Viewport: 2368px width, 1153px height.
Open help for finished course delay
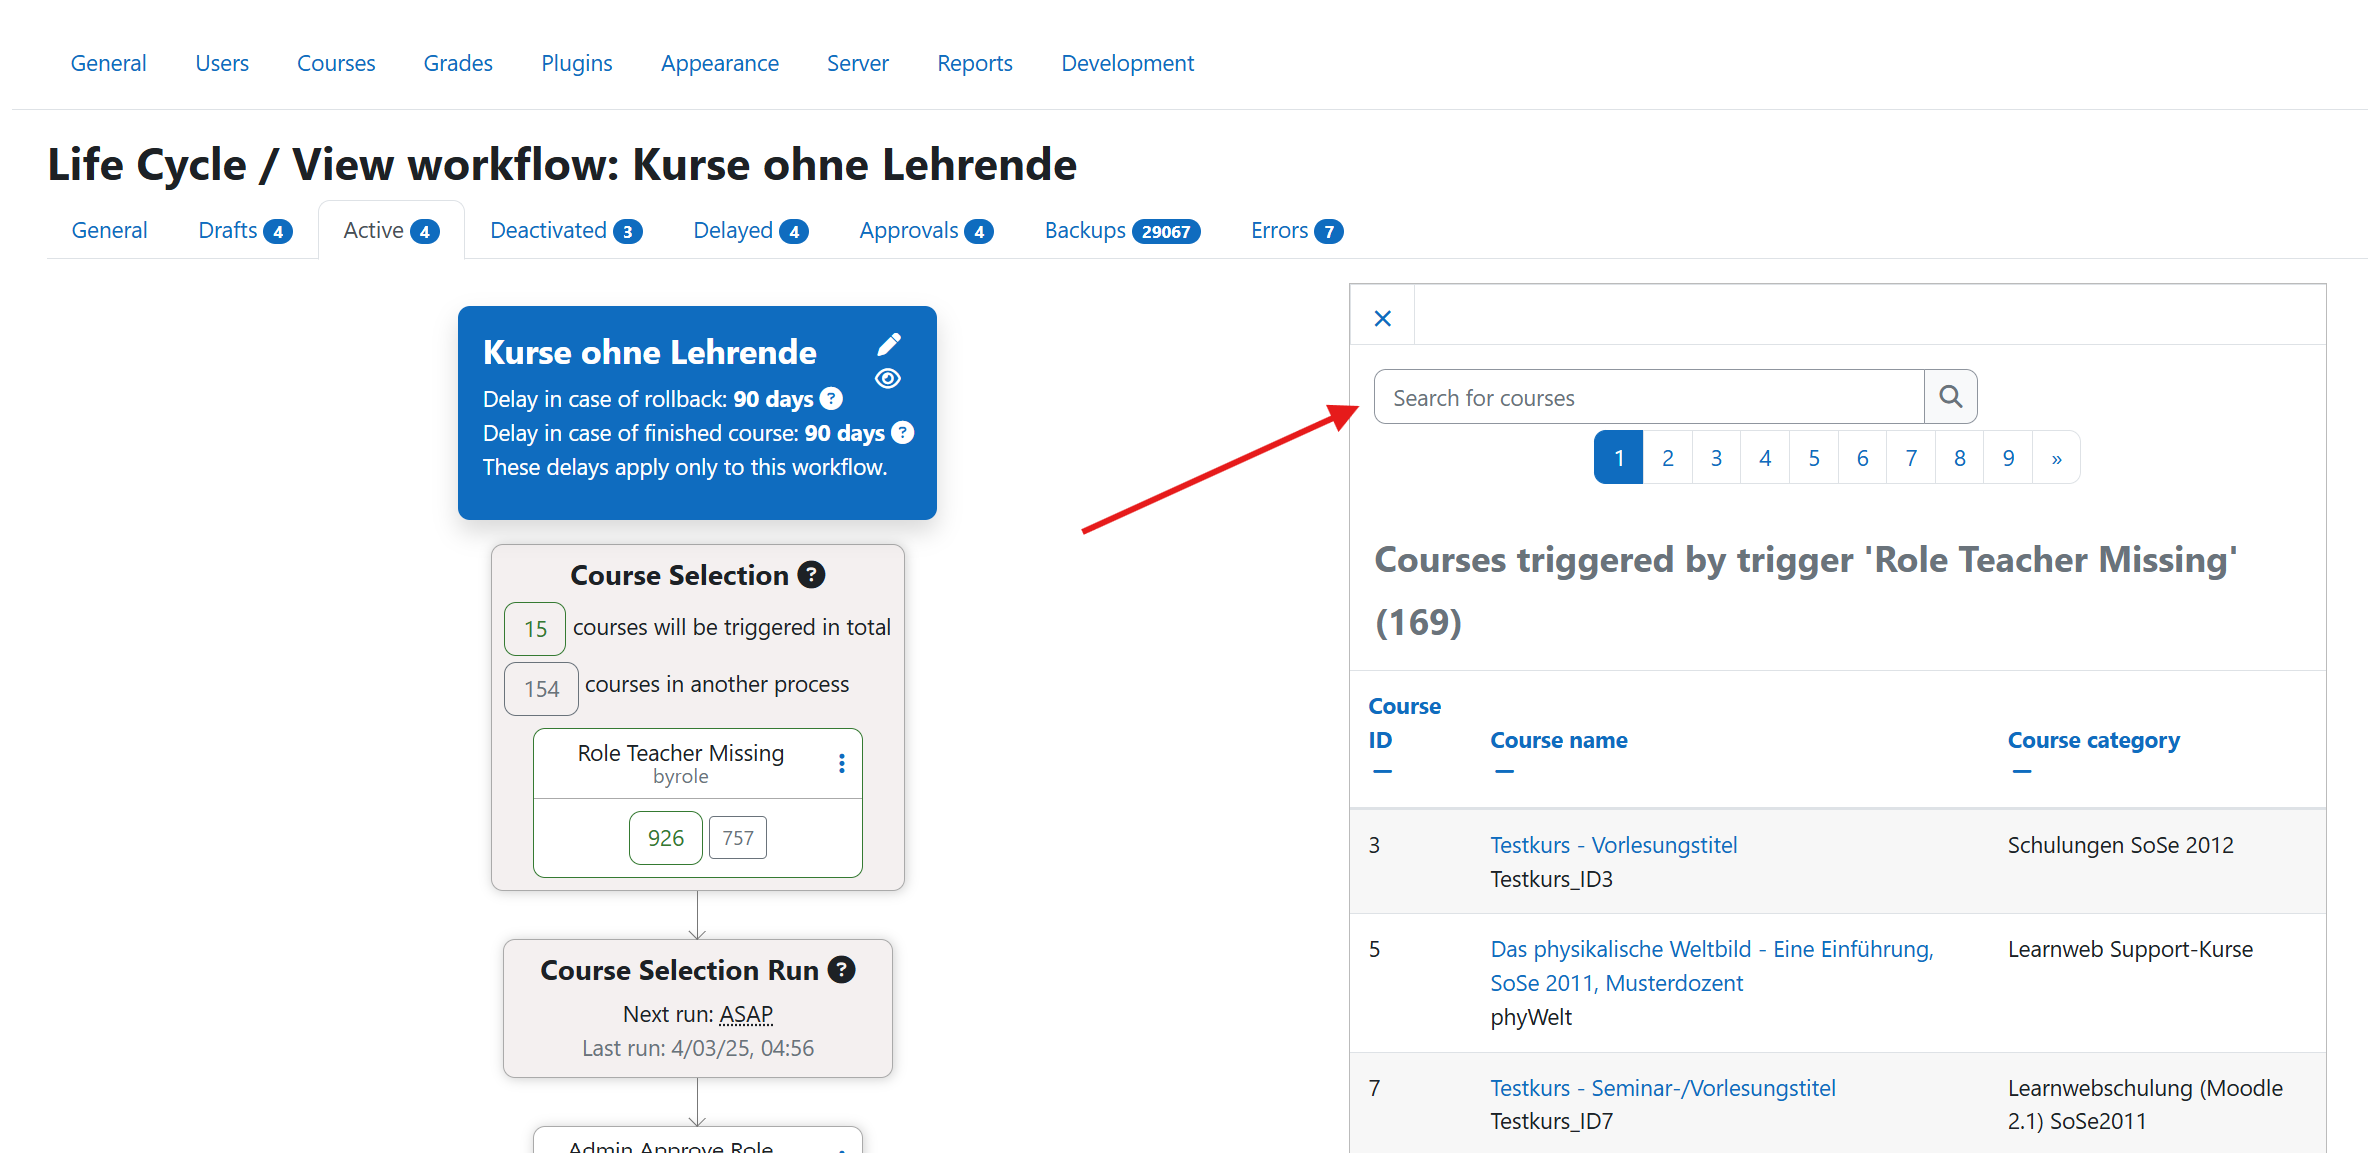pyautogui.click(x=902, y=433)
